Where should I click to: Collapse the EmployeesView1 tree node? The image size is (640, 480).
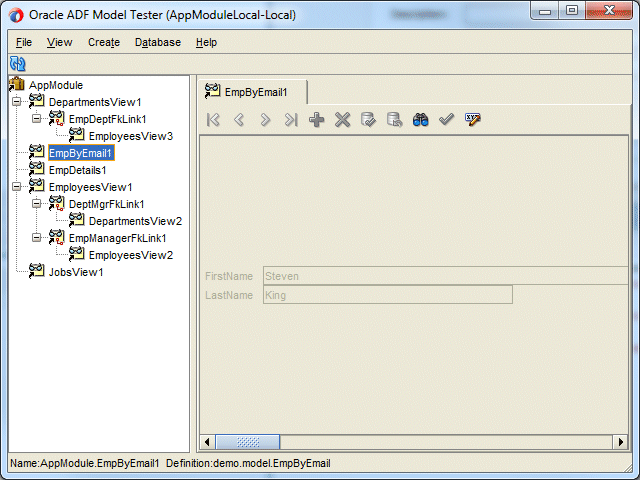click(x=16, y=187)
